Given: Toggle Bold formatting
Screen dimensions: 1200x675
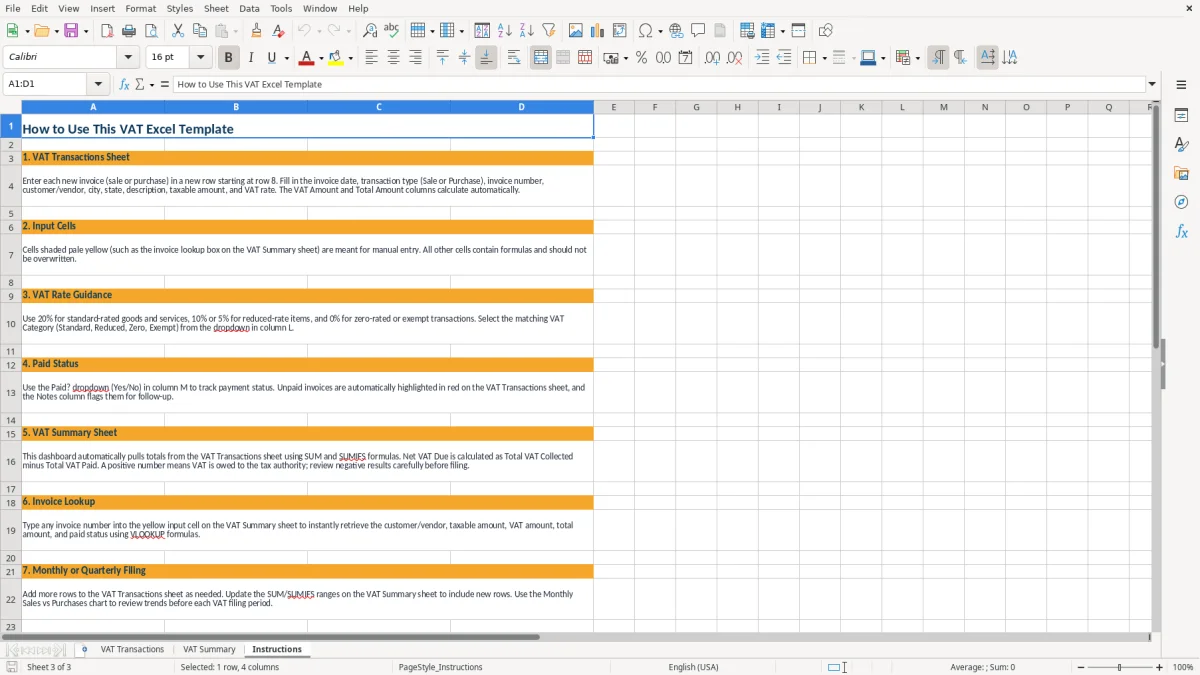Looking at the screenshot, I should coord(229,58).
